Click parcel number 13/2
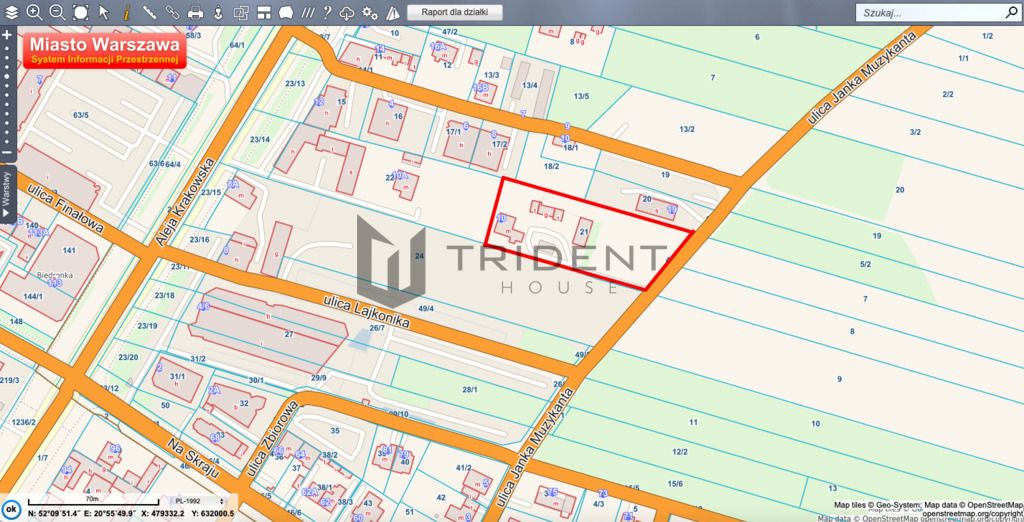Image resolution: width=1024 pixels, height=522 pixels. (x=686, y=129)
